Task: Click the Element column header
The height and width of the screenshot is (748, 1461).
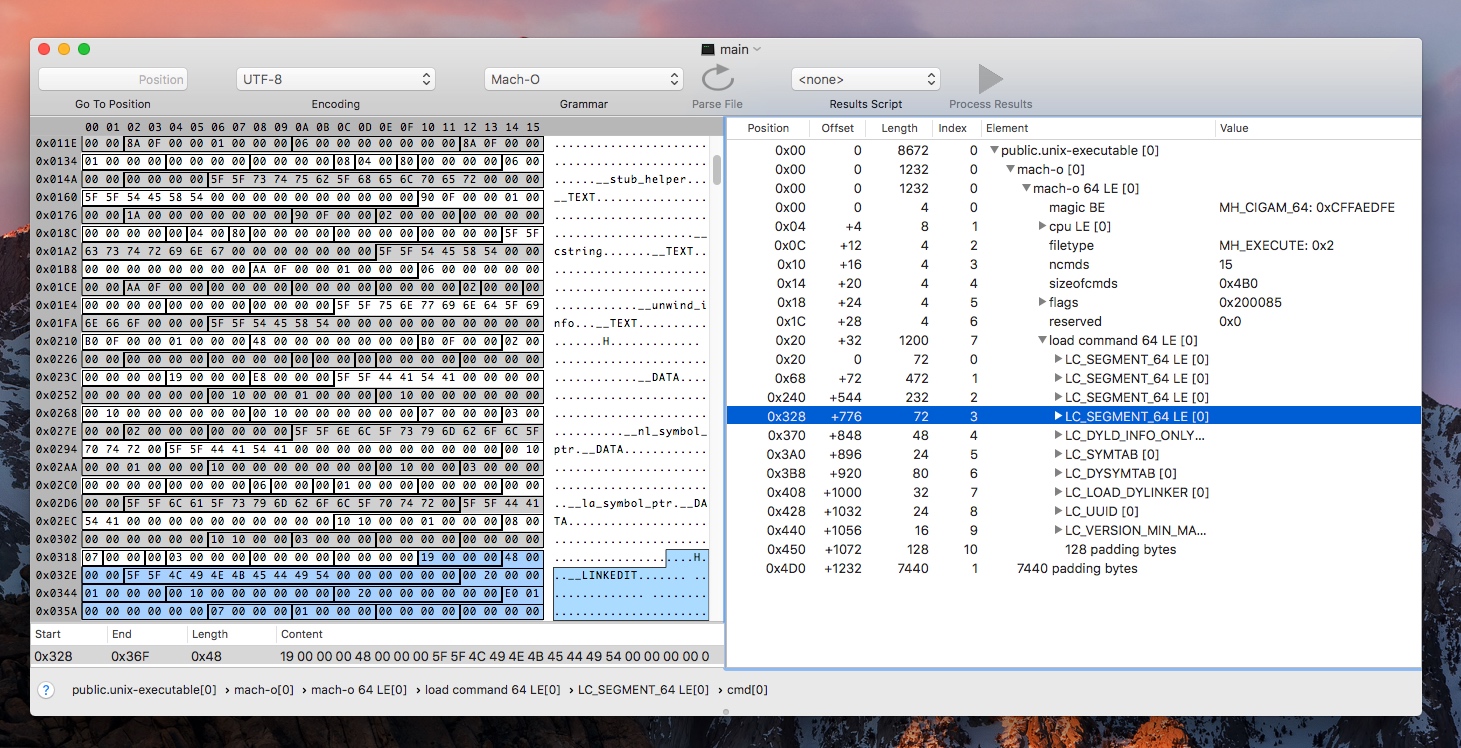Action: click(x=1006, y=128)
